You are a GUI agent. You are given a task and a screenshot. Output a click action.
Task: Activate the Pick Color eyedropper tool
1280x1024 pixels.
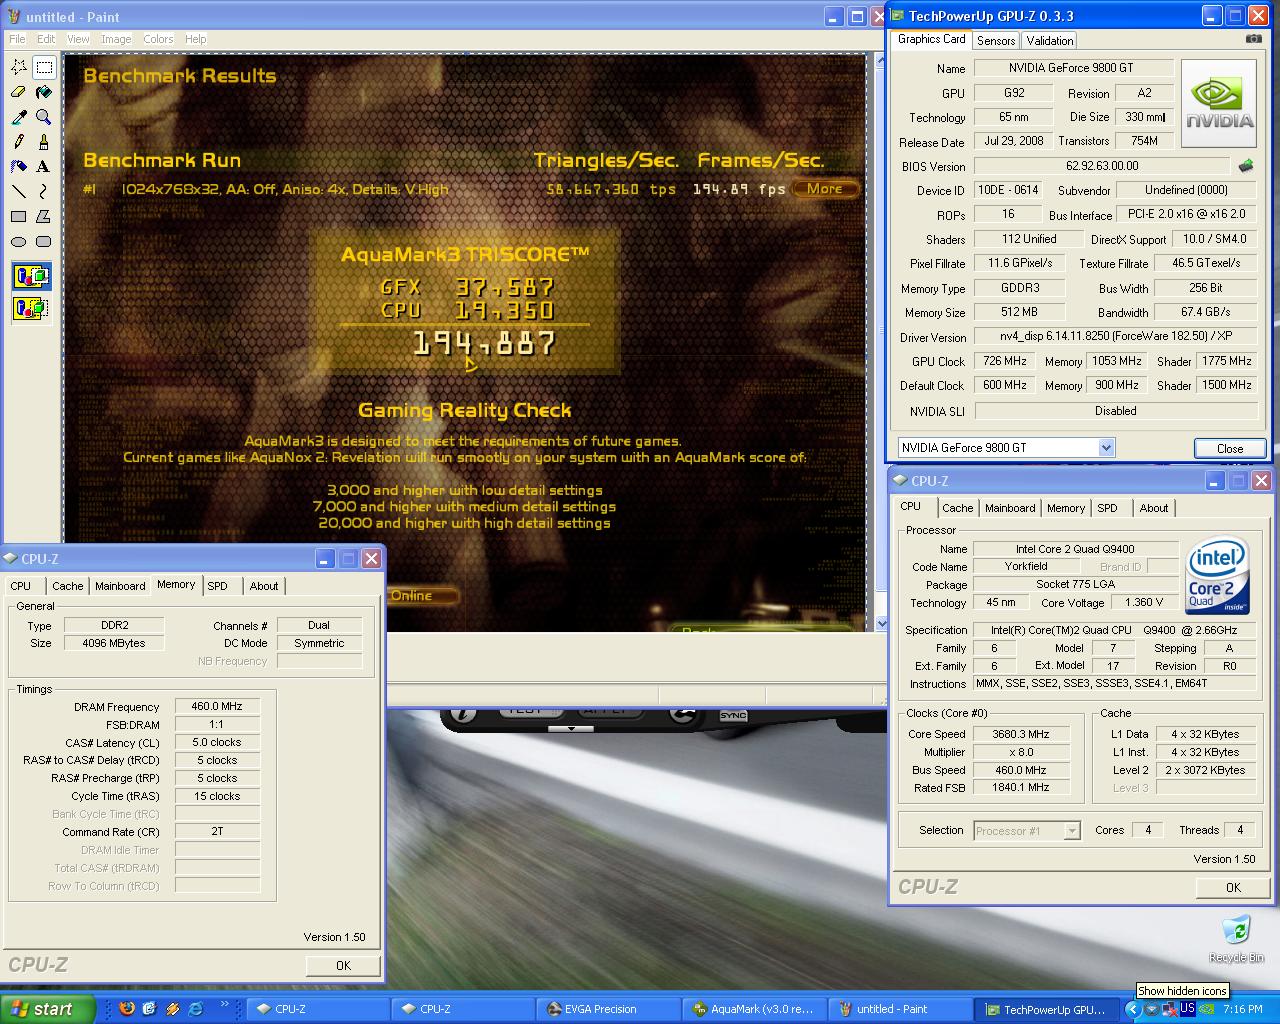[19, 117]
